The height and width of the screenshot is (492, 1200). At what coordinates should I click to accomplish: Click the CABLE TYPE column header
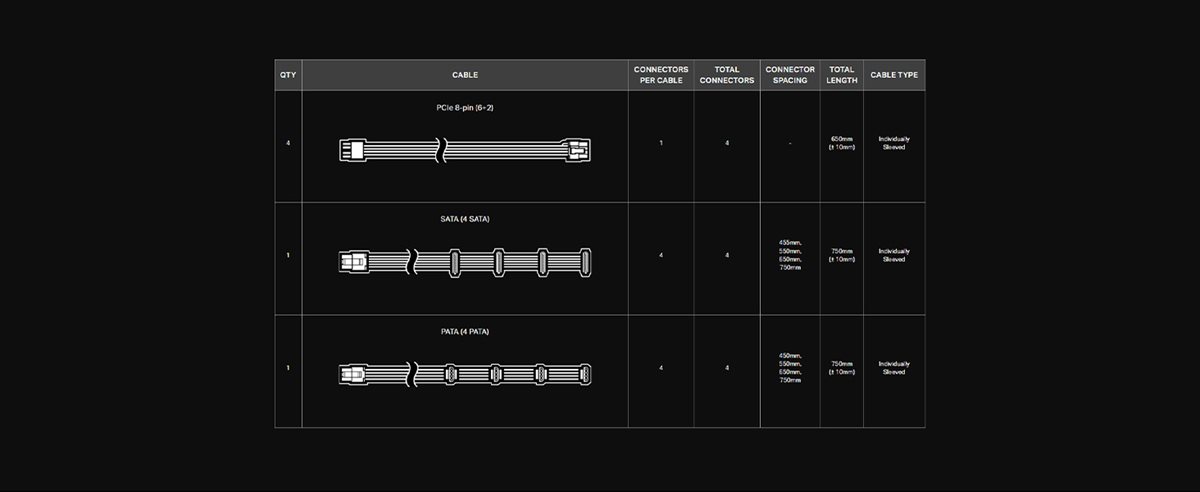[x=894, y=75]
